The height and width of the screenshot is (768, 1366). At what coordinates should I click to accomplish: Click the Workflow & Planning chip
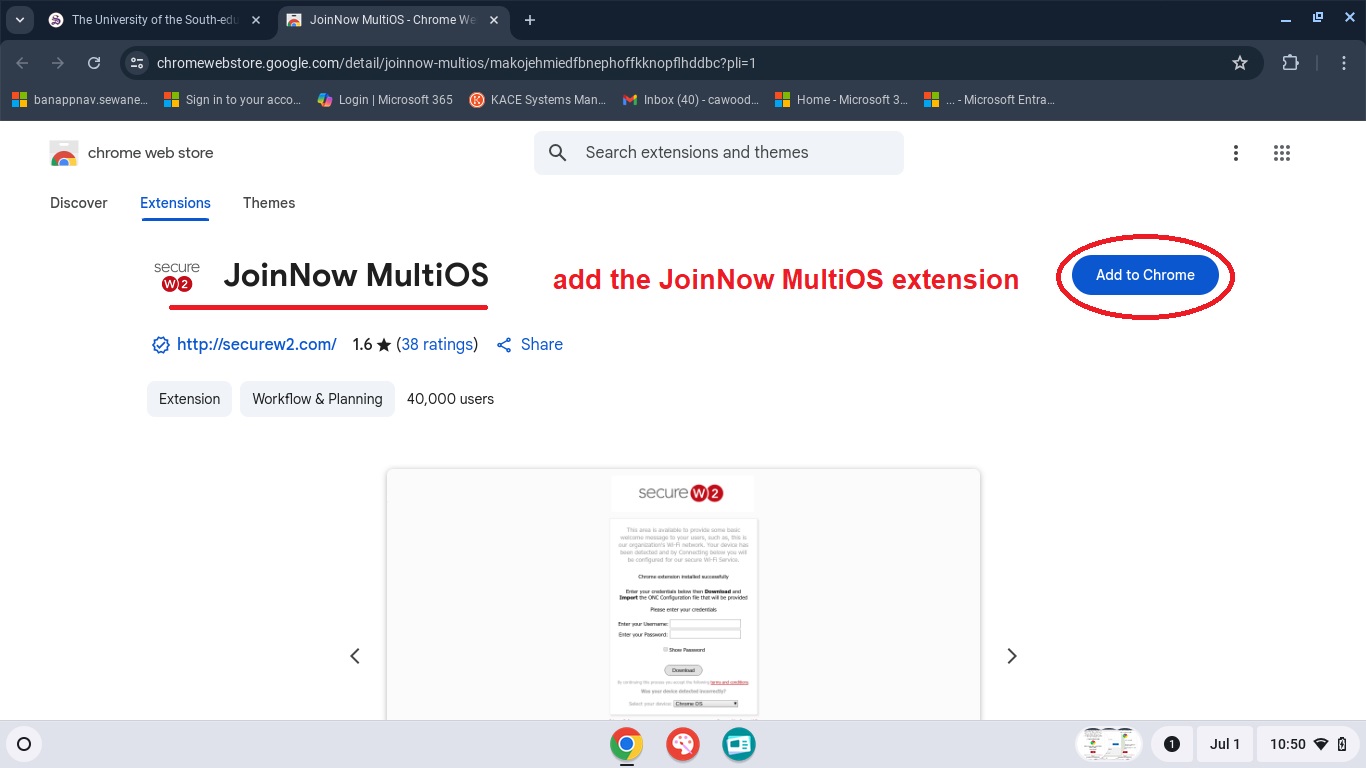pyautogui.click(x=317, y=399)
